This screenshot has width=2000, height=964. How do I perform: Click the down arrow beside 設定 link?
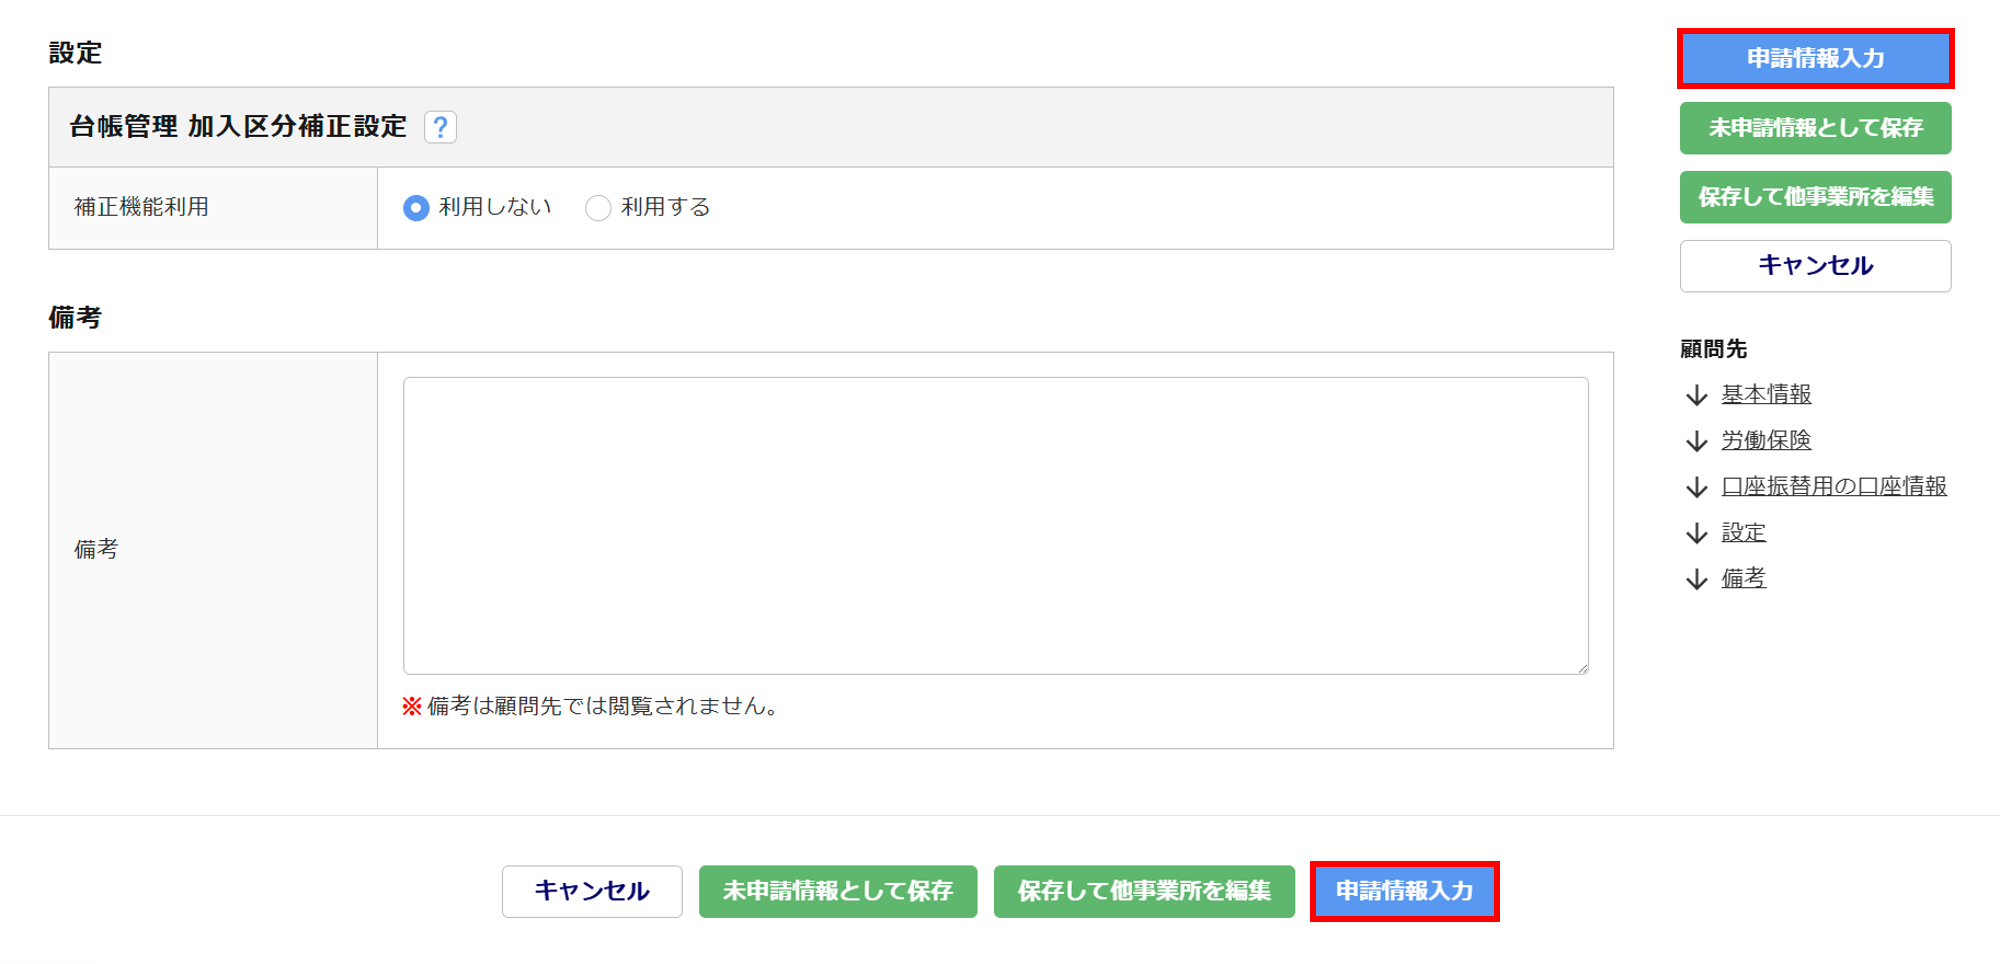point(1696,534)
